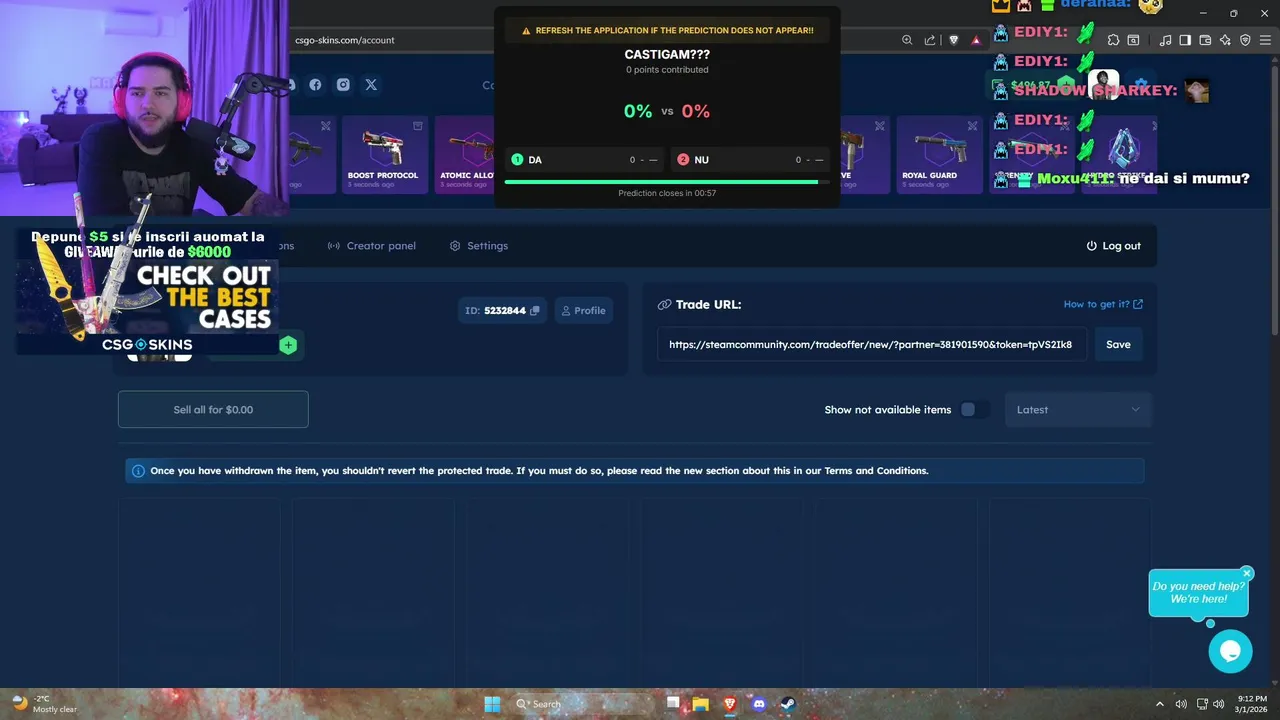The height and width of the screenshot is (720, 1280).
Task: Select the Boost Protocol recent drop card
Action: pos(384,155)
